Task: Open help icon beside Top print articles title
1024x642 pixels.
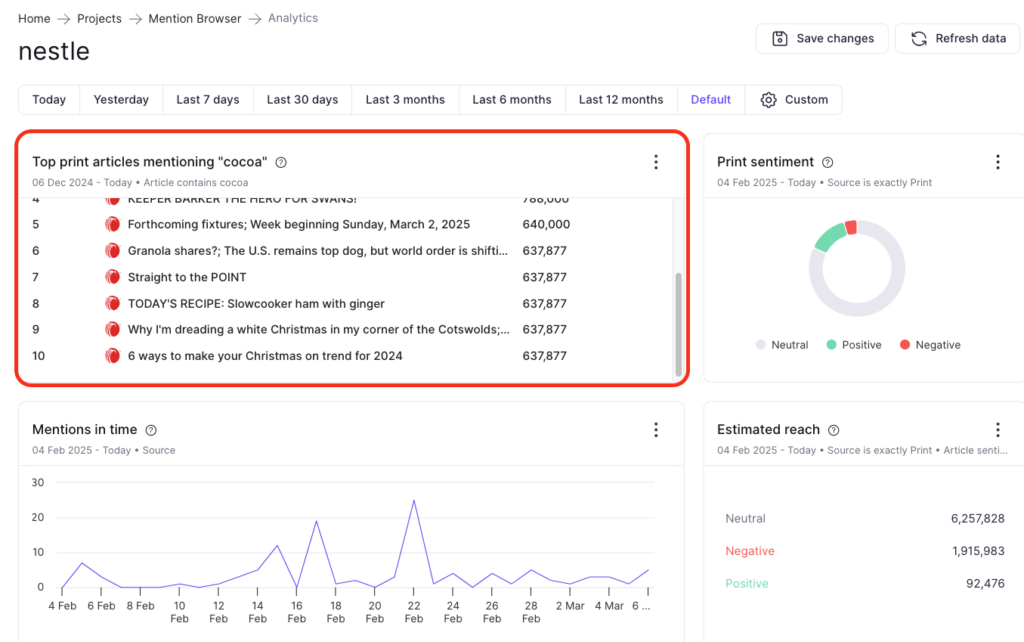Action: (x=281, y=162)
